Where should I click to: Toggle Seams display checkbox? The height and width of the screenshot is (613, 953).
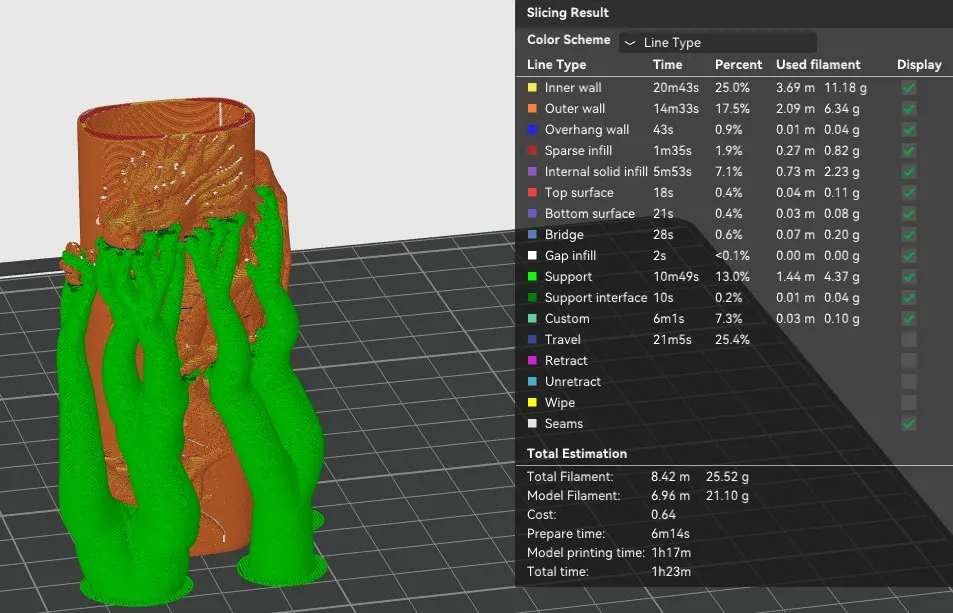click(909, 423)
